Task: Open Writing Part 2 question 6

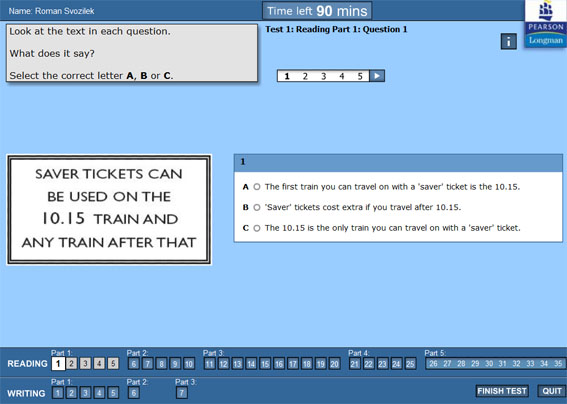Action: pyautogui.click(x=133, y=393)
